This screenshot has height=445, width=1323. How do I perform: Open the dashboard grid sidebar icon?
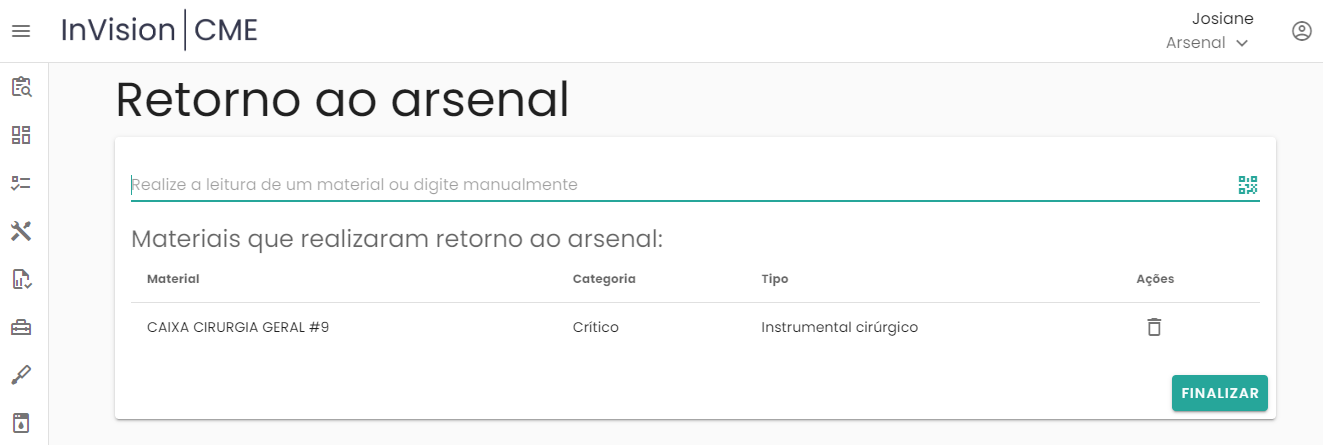21,135
